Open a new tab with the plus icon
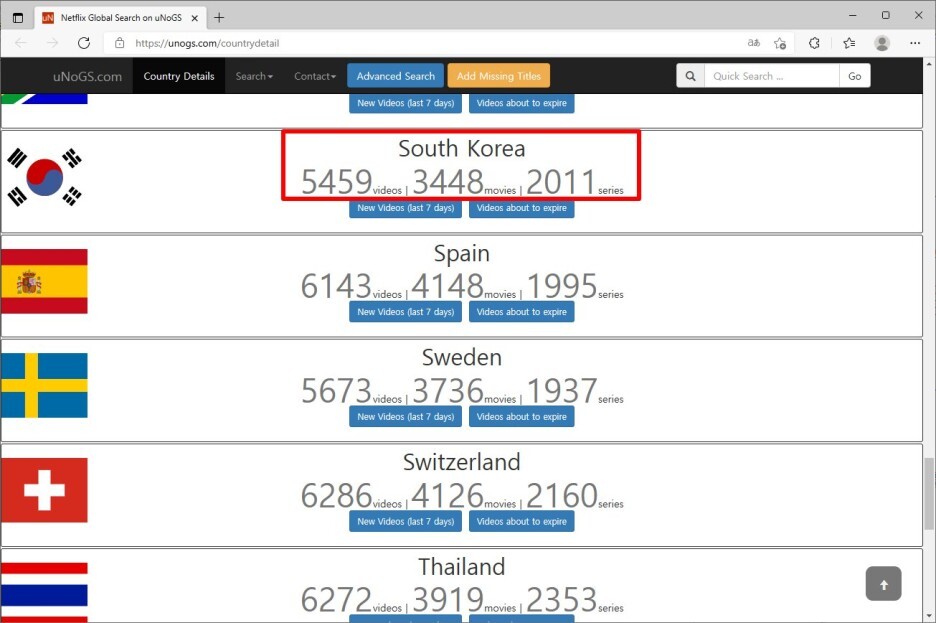Image resolution: width=936 pixels, height=623 pixels. [219, 18]
